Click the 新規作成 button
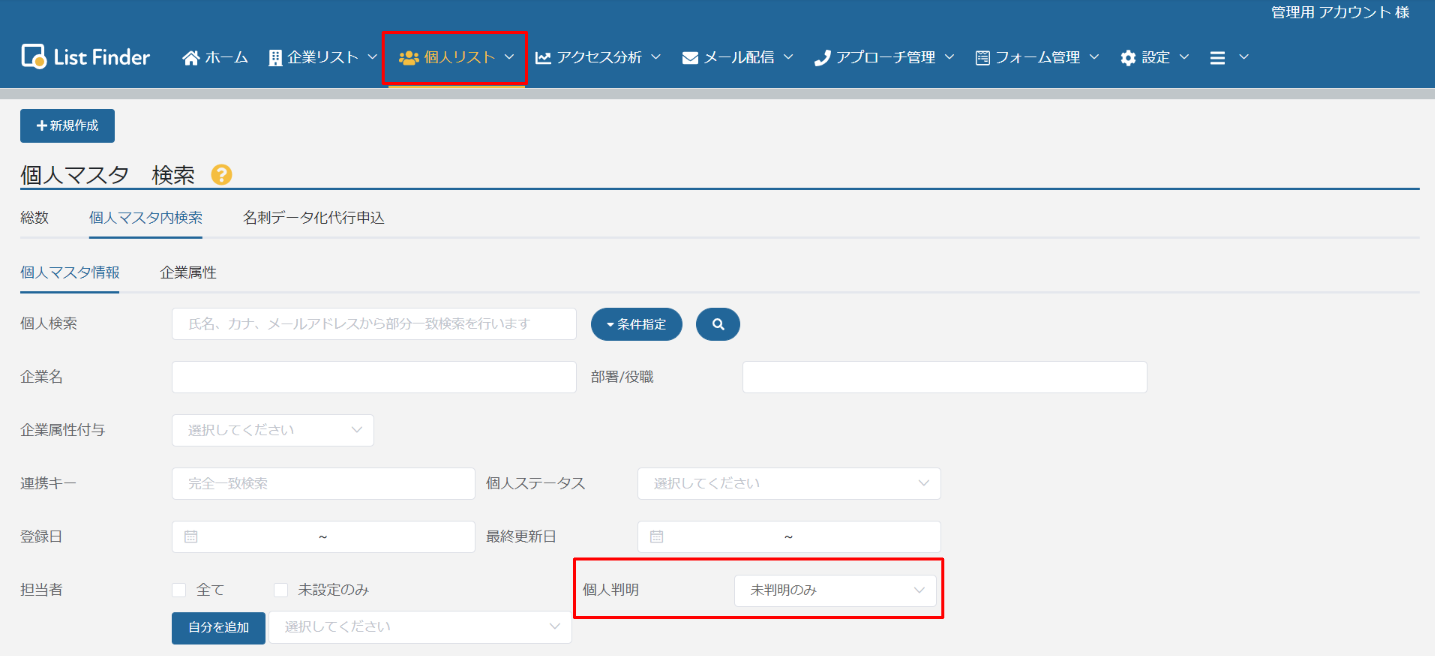Screen dimensions: 1435x656 point(67,126)
